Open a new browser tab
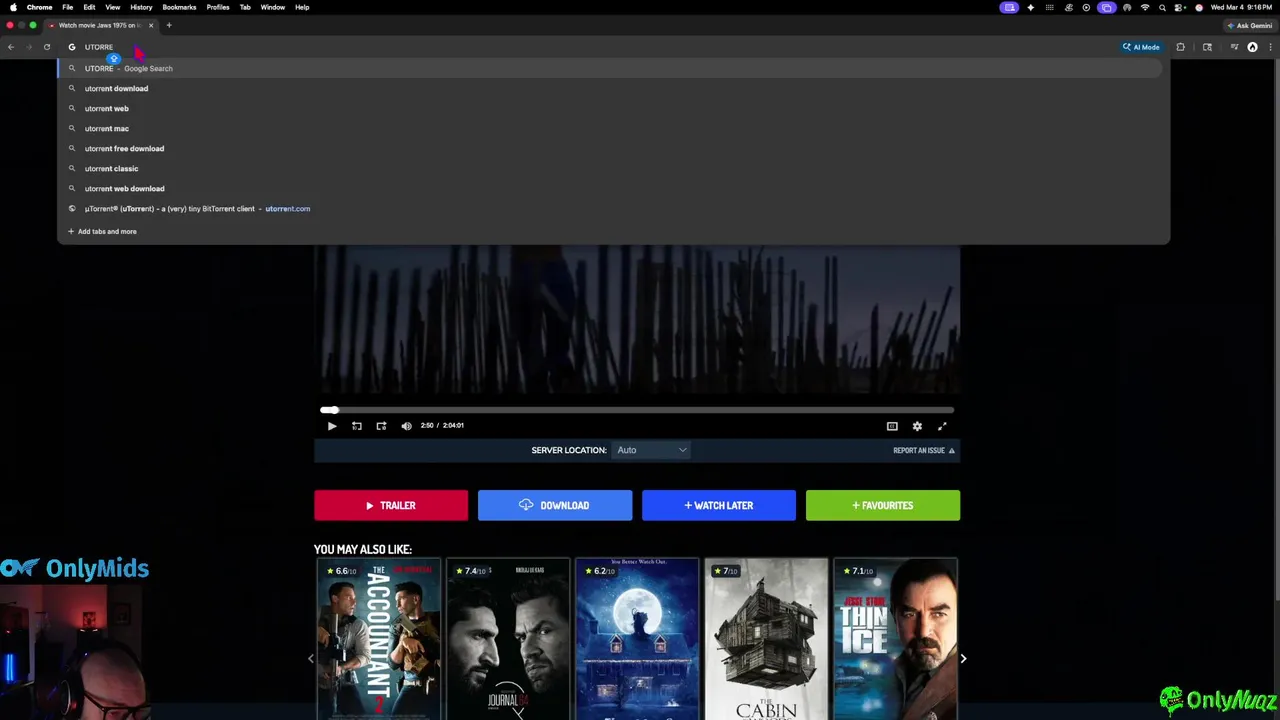The image size is (1280, 720). [169, 25]
